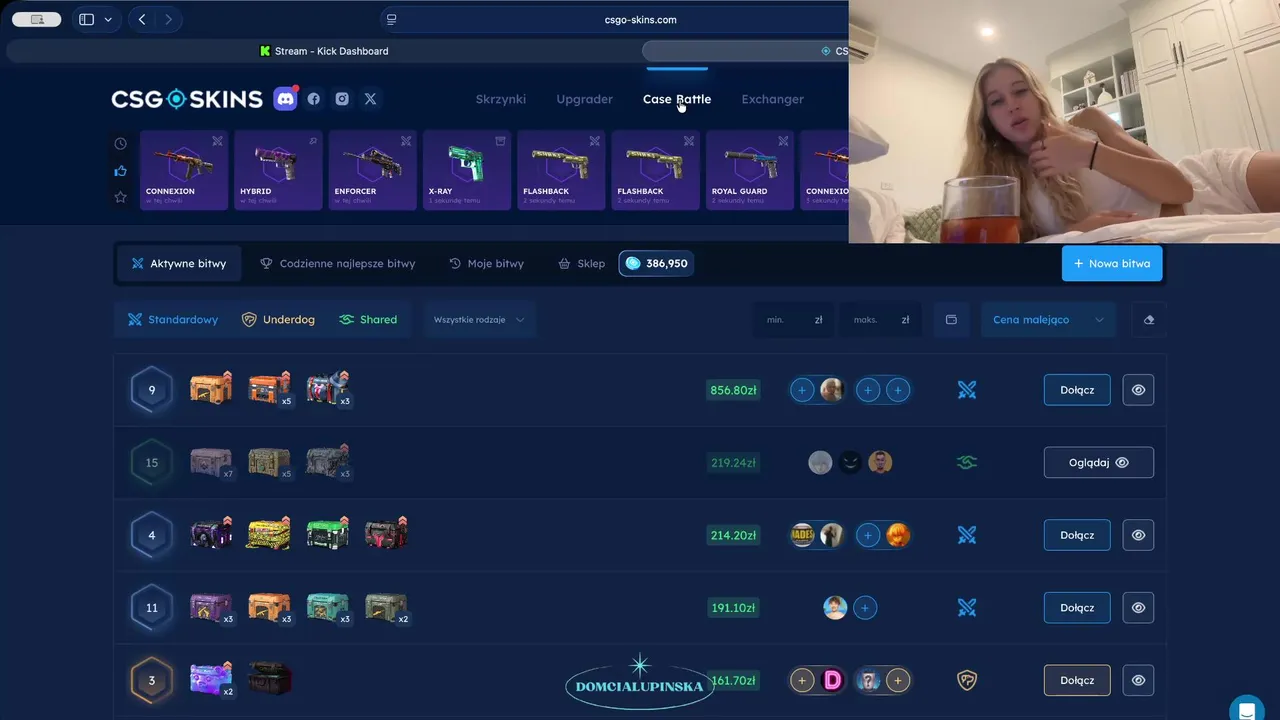Open the X-RAY drop card
The image size is (1280, 720).
click(467, 170)
